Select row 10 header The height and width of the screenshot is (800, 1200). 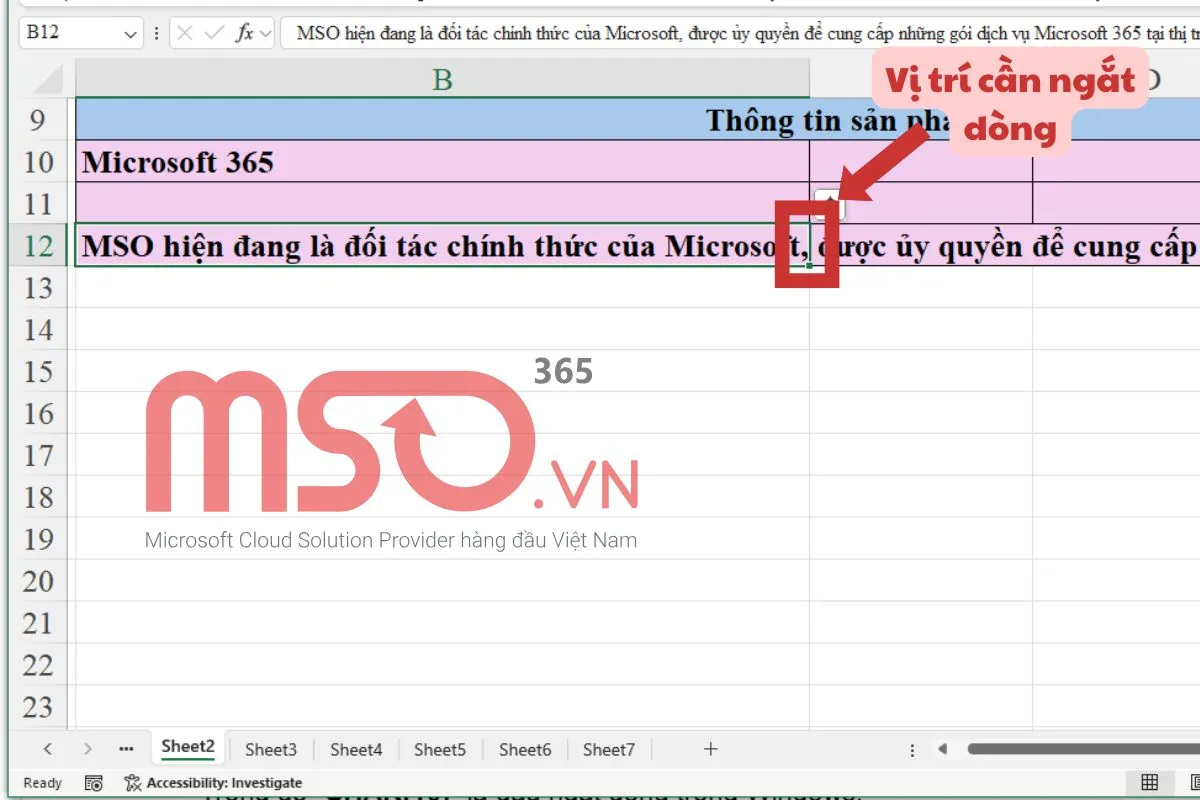pyautogui.click(x=39, y=162)
